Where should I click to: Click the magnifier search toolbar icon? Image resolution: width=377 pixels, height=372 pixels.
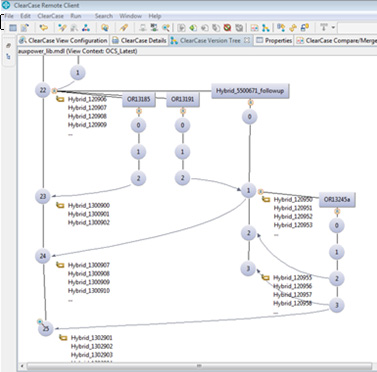click(x=166, y=28)
